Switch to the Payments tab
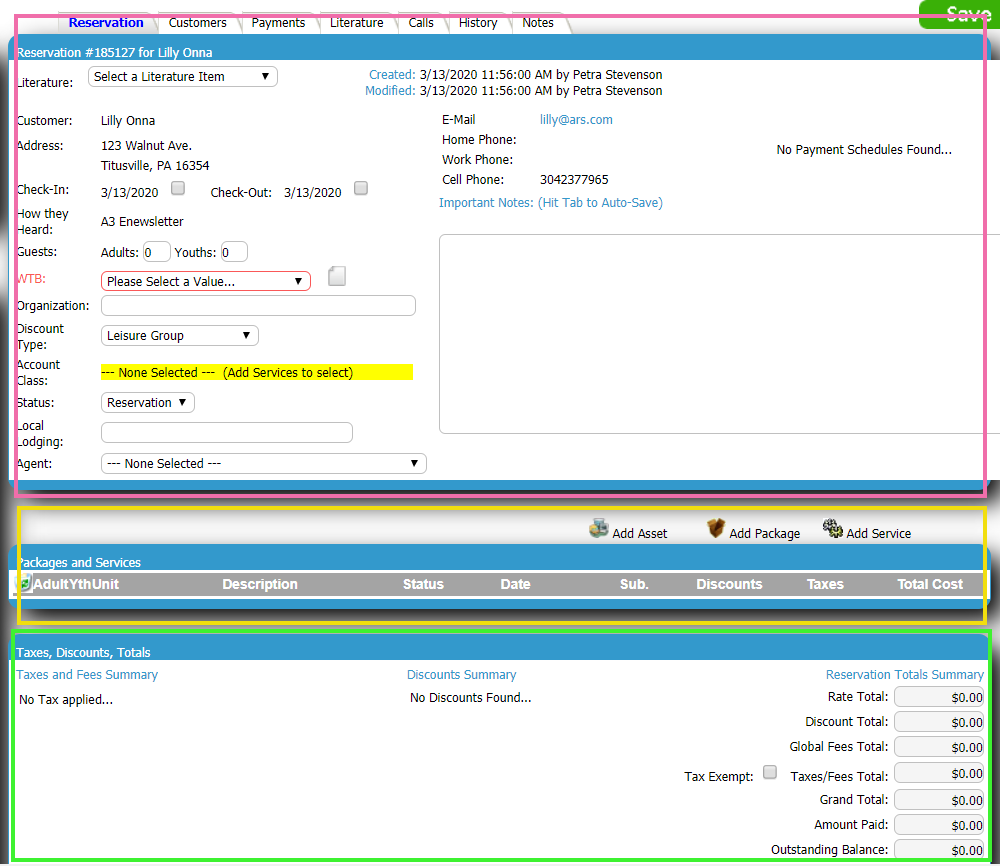Screen dimensions: 1000x866 278,22
